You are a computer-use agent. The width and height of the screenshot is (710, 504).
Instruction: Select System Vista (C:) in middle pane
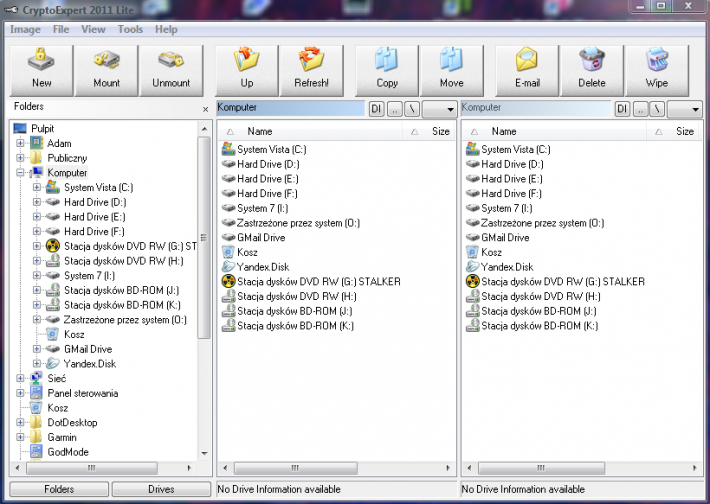pos(264,149)
